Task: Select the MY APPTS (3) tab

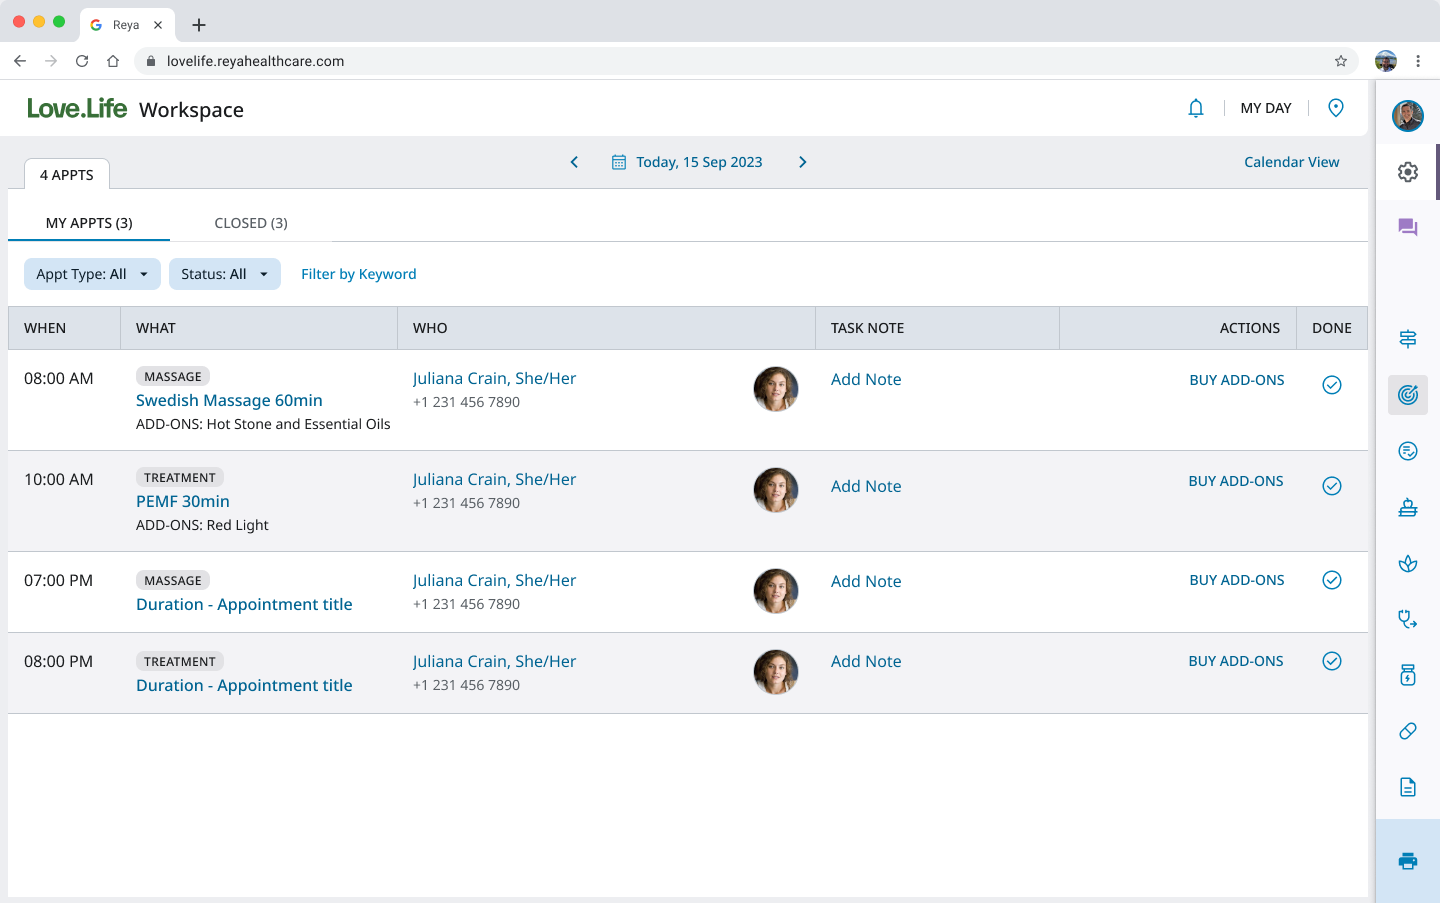Action: [x=89, y=223]
